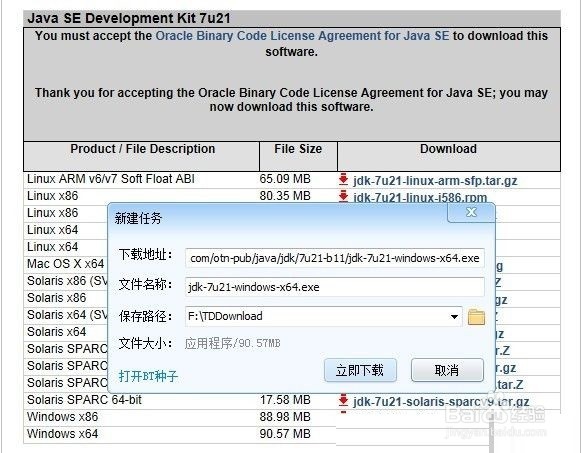
Task: Download jdk-7u21-linux-i586.rpm link
Action: [x=420, y=197]
